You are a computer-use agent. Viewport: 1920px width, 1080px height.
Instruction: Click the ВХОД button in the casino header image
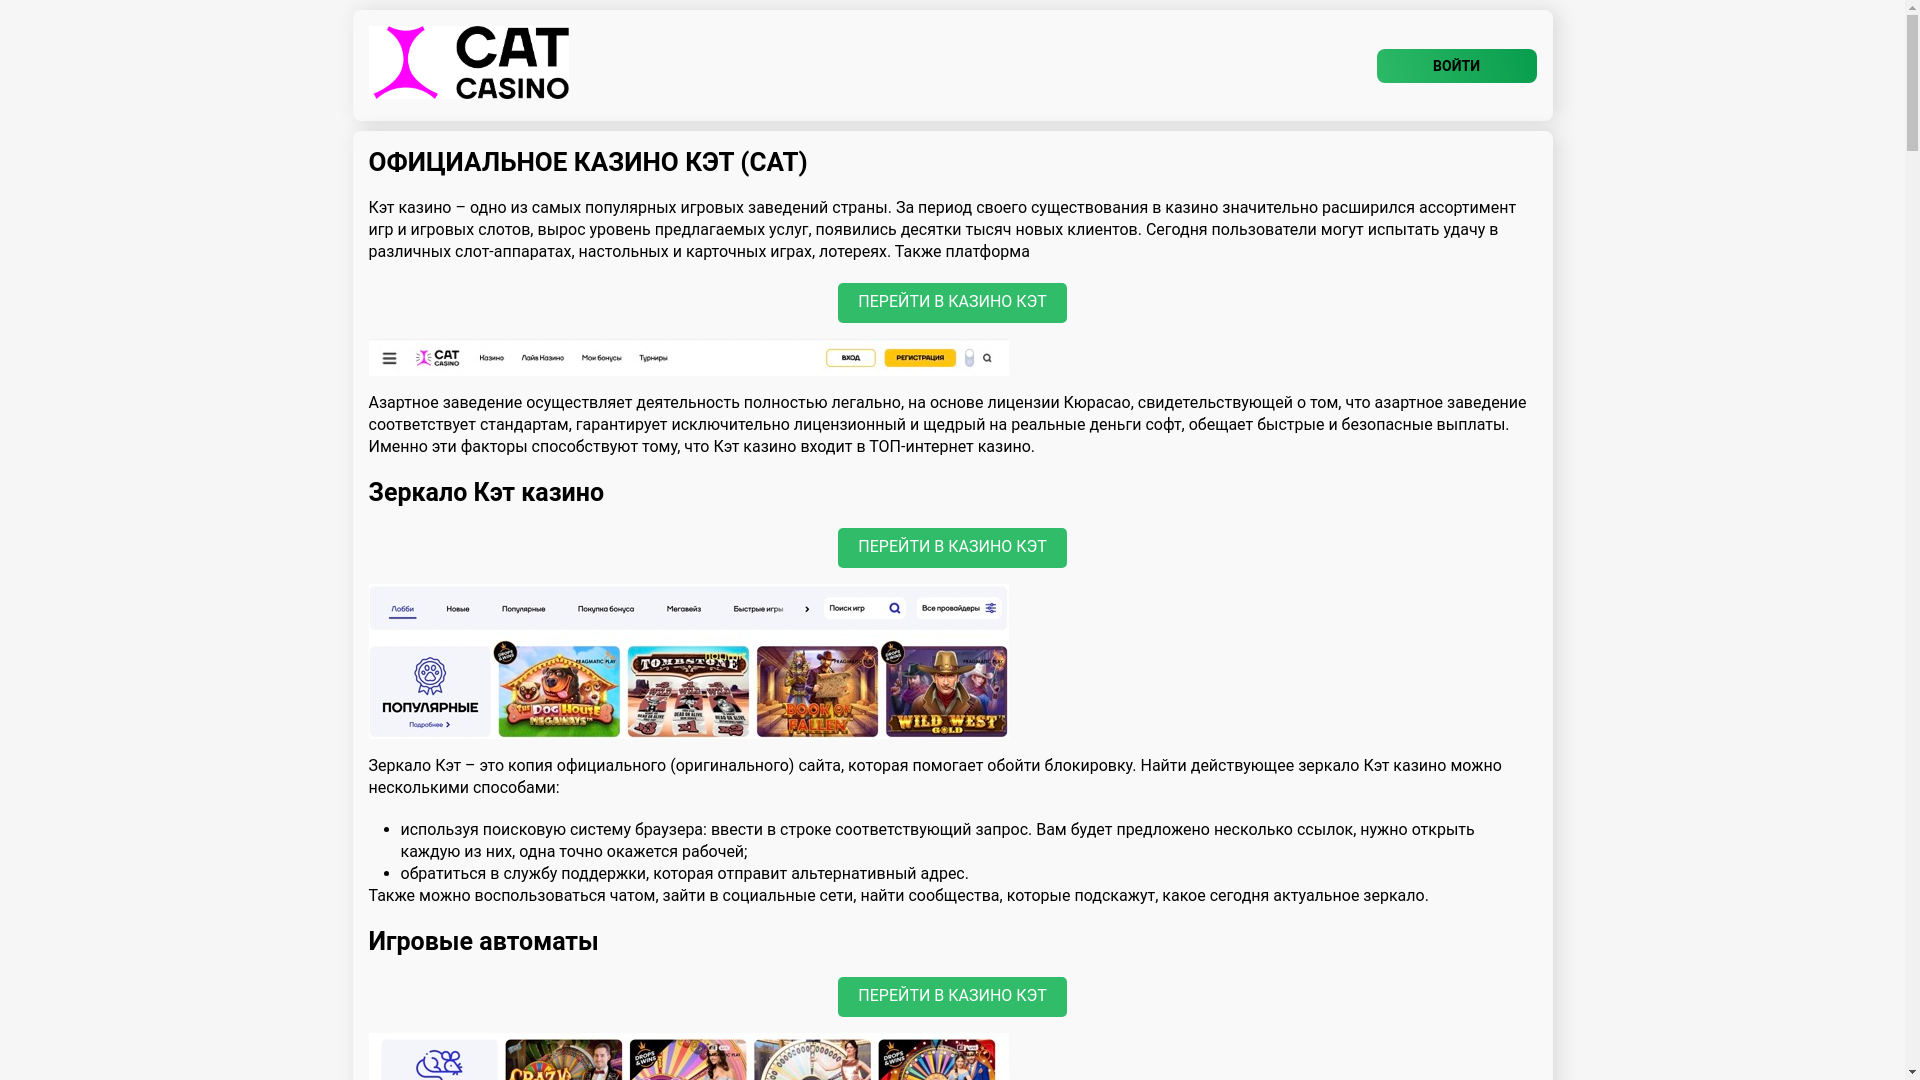[x=850, y=358]
